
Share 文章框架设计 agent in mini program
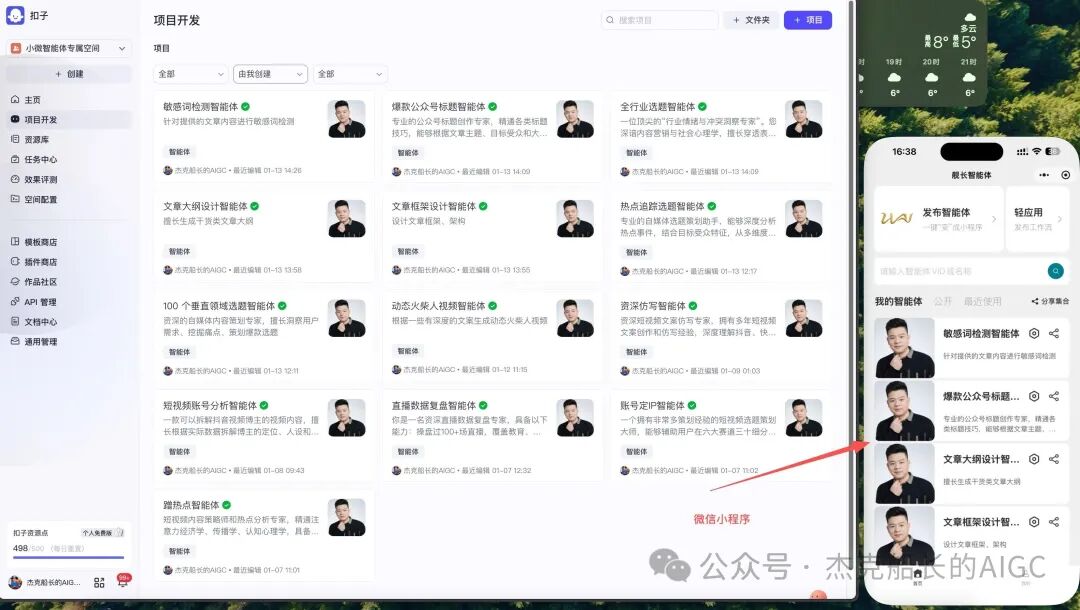click(1054, 522)
